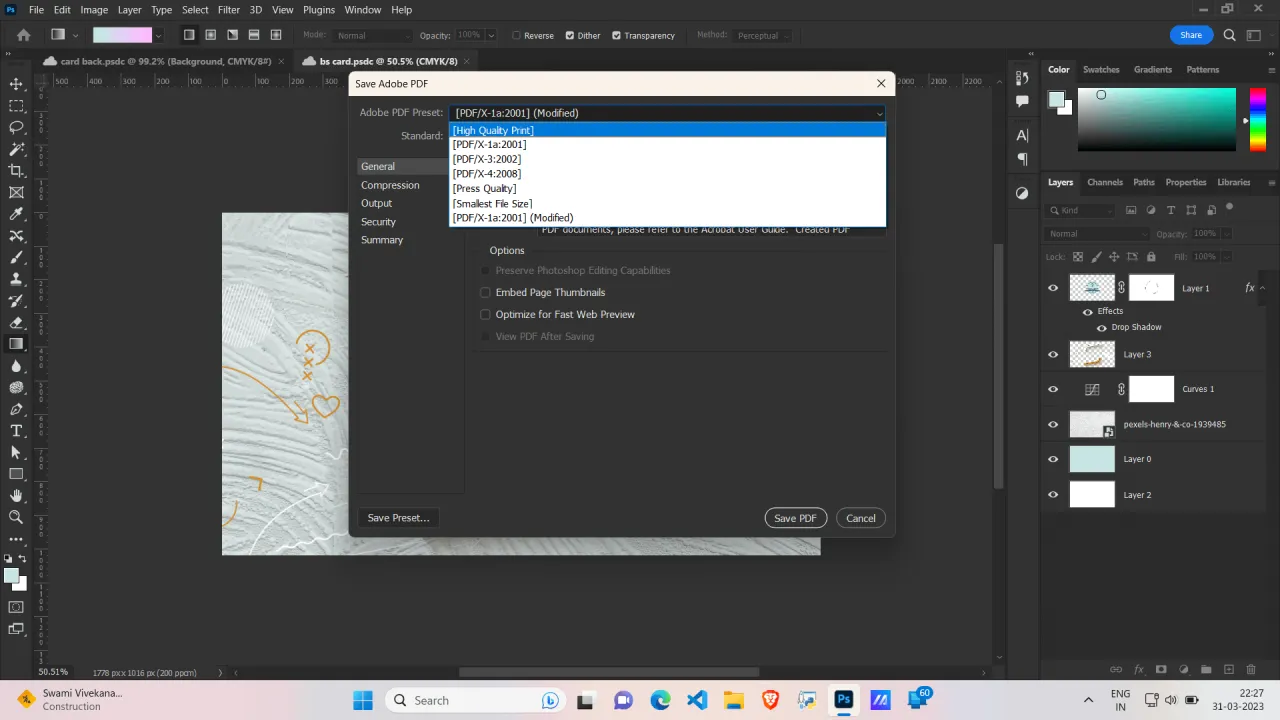
Task: Switch to the Channels tab
Action: [1104, 182]
